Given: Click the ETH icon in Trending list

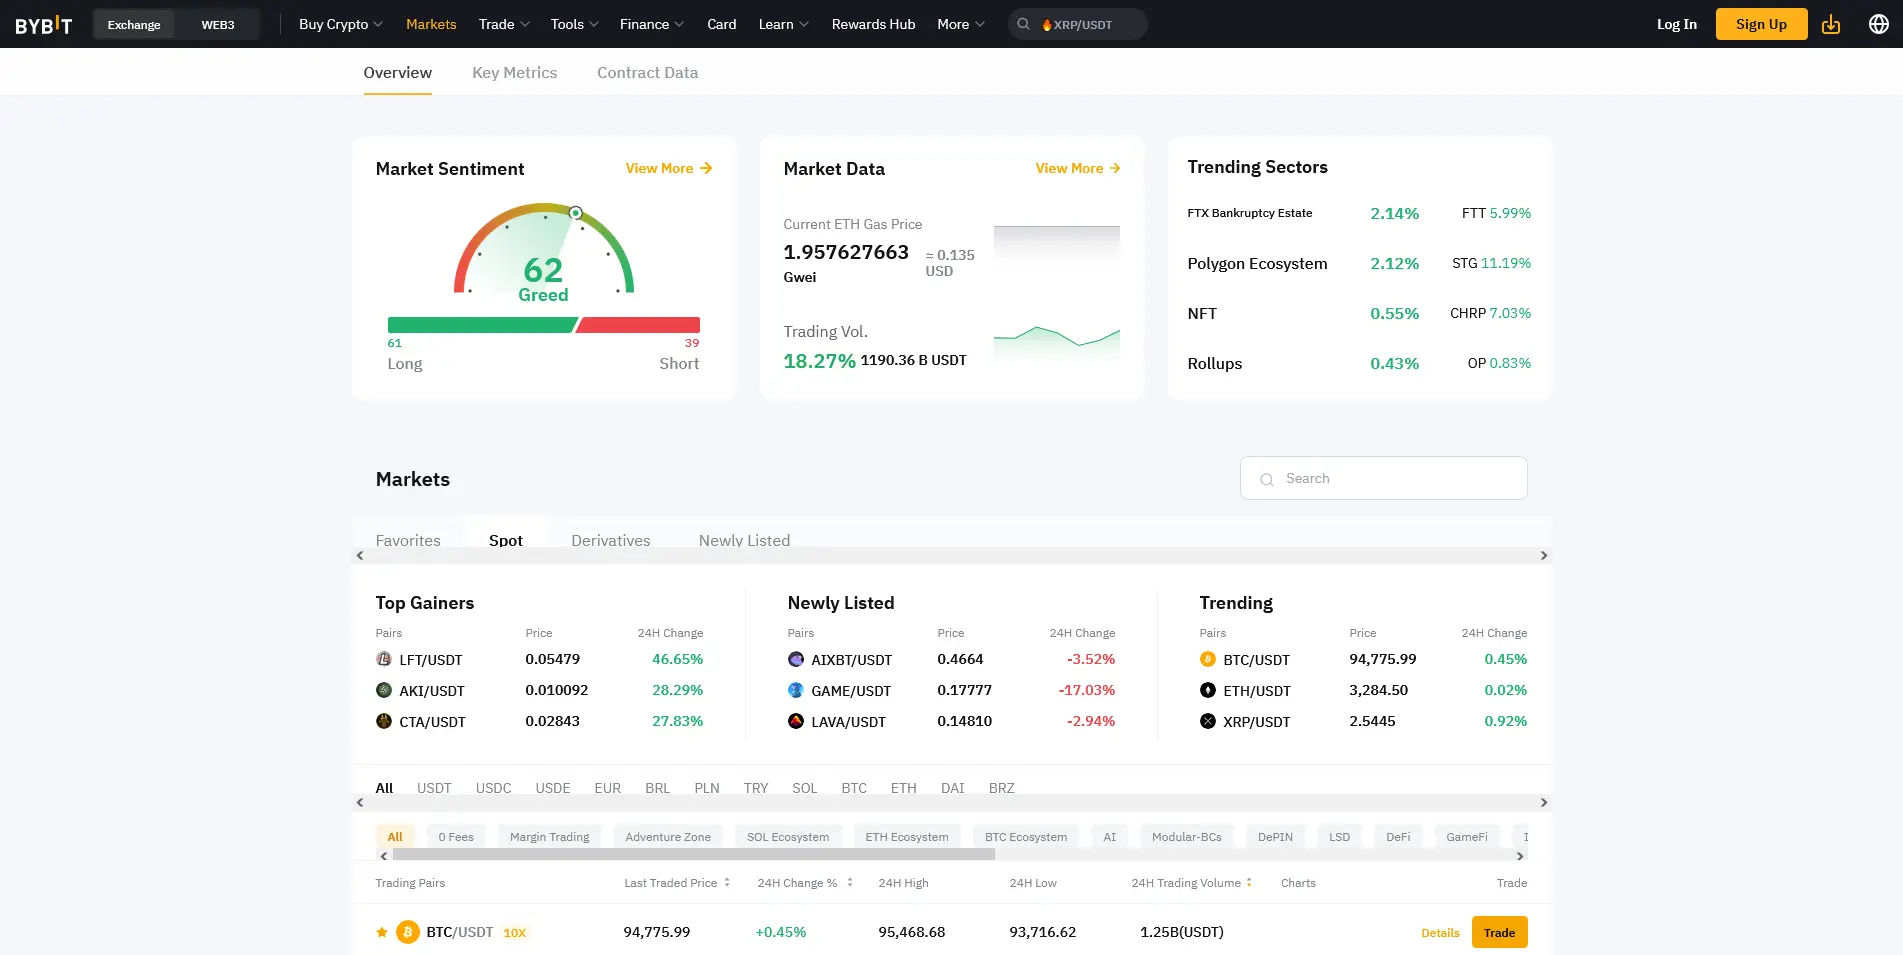Looking at the screenshot, I should tap(1208, 690).
